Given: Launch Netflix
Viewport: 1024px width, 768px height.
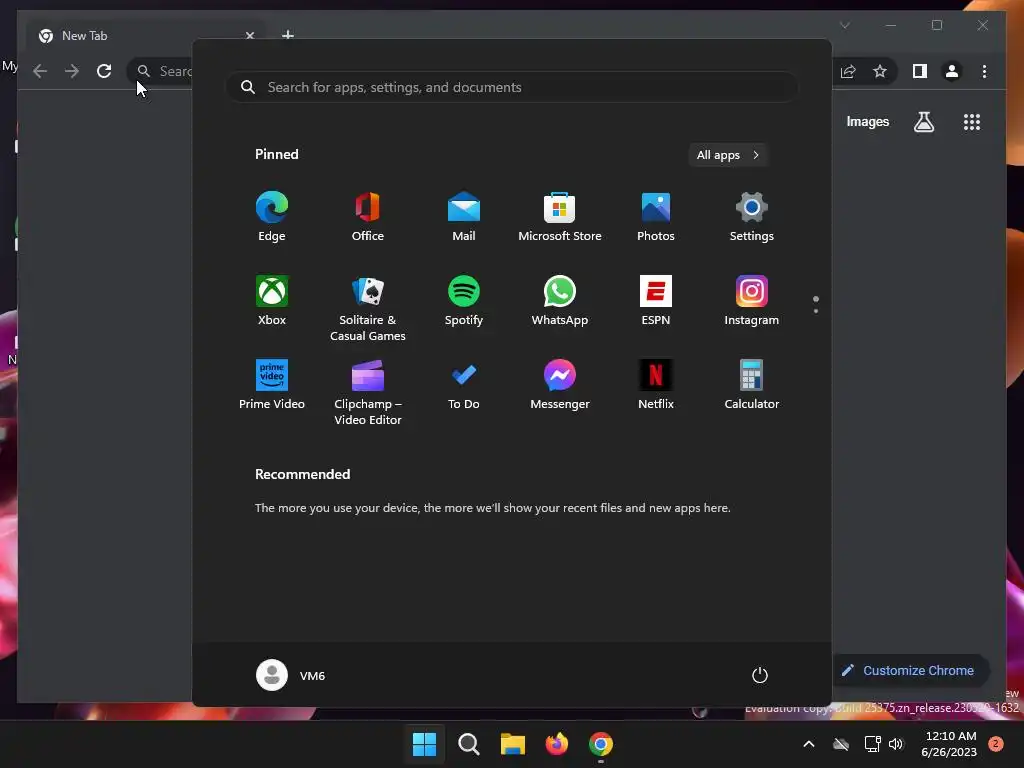Looking at the screenshot, I should [656, 385].
